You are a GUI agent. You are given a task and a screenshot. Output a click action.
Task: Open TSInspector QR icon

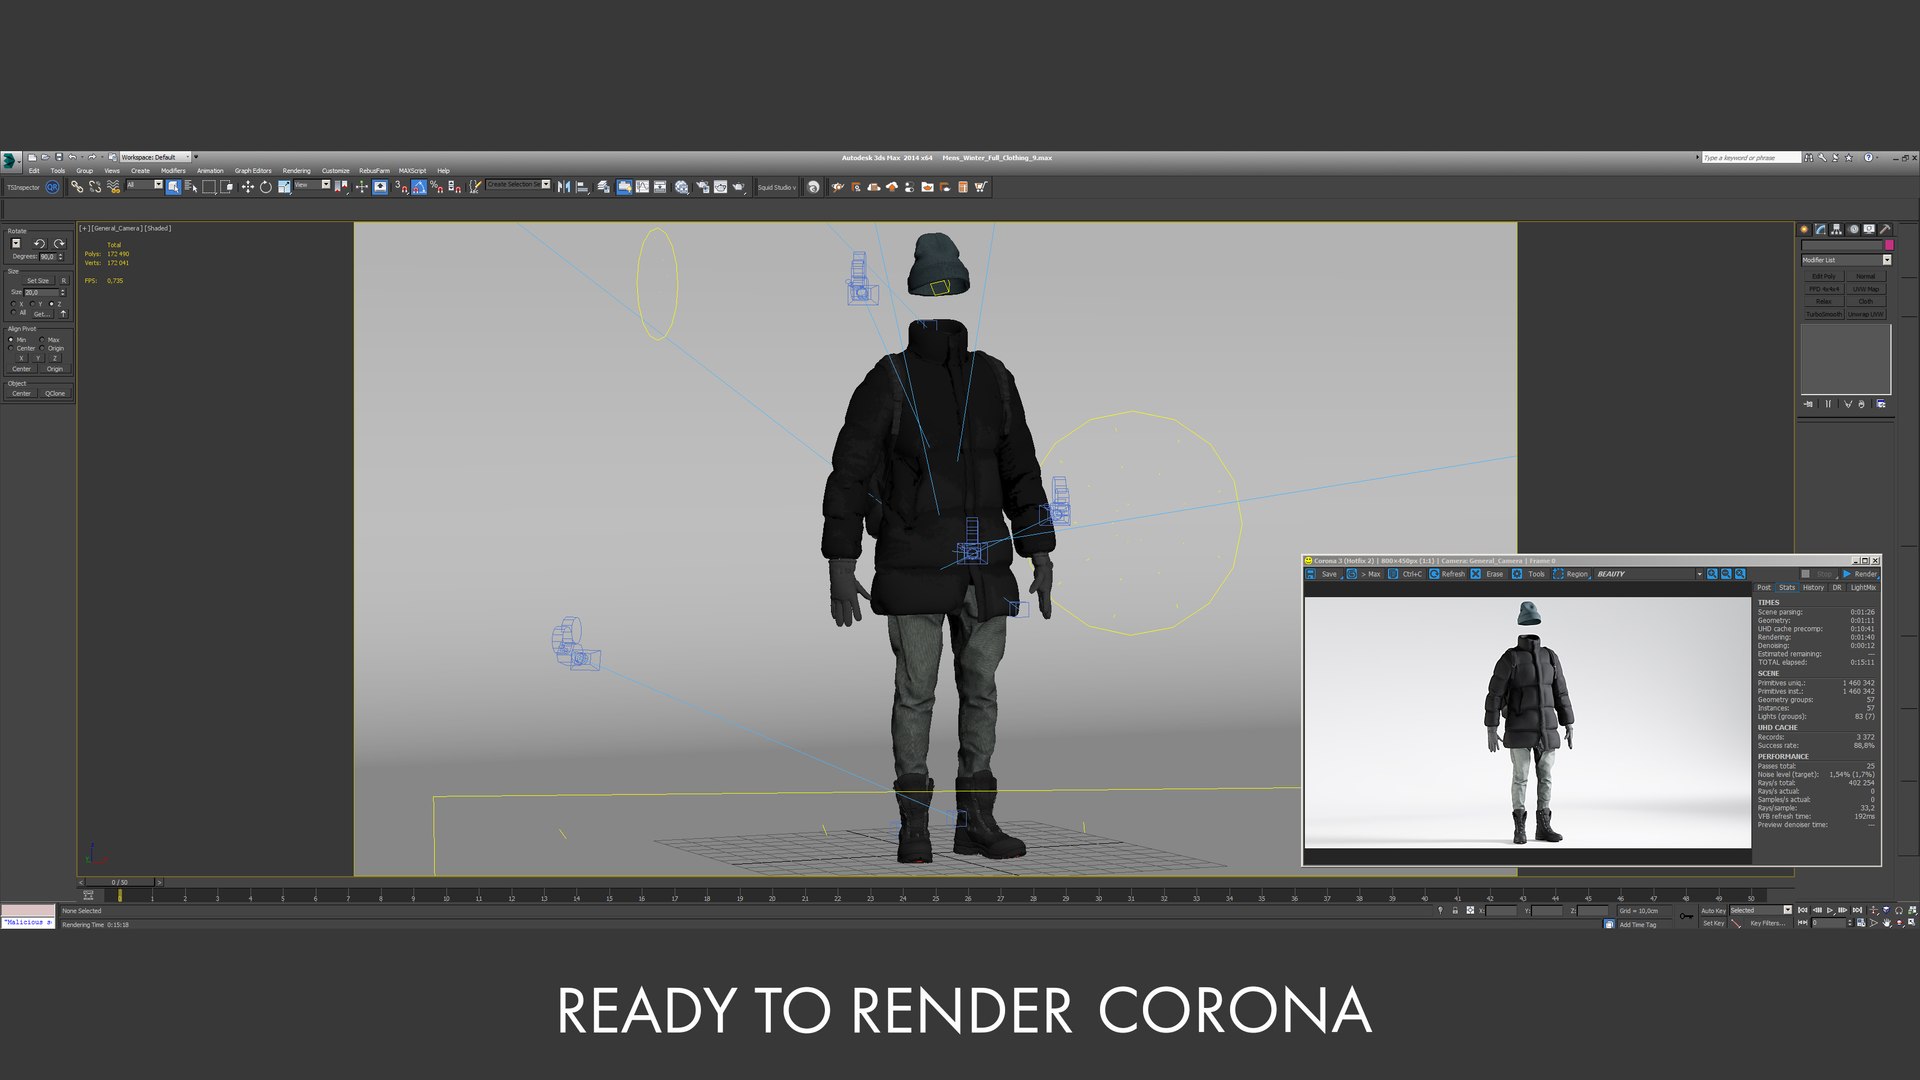pyautogui.click(x=52, y=187)
